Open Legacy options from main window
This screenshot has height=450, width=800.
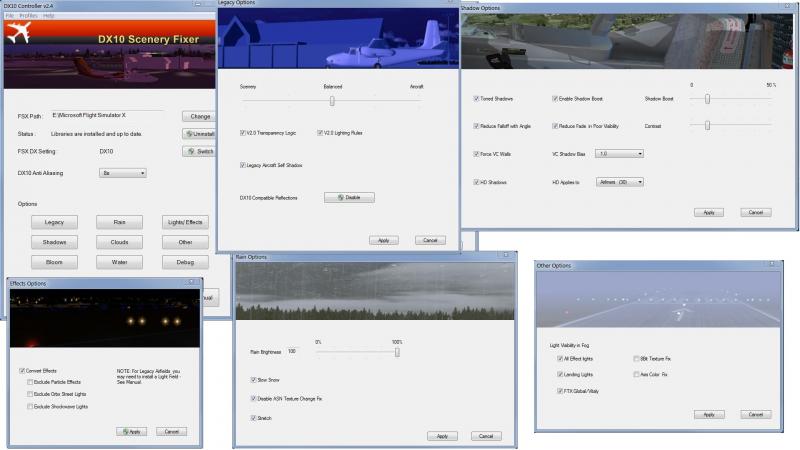[x=54, y=222]
